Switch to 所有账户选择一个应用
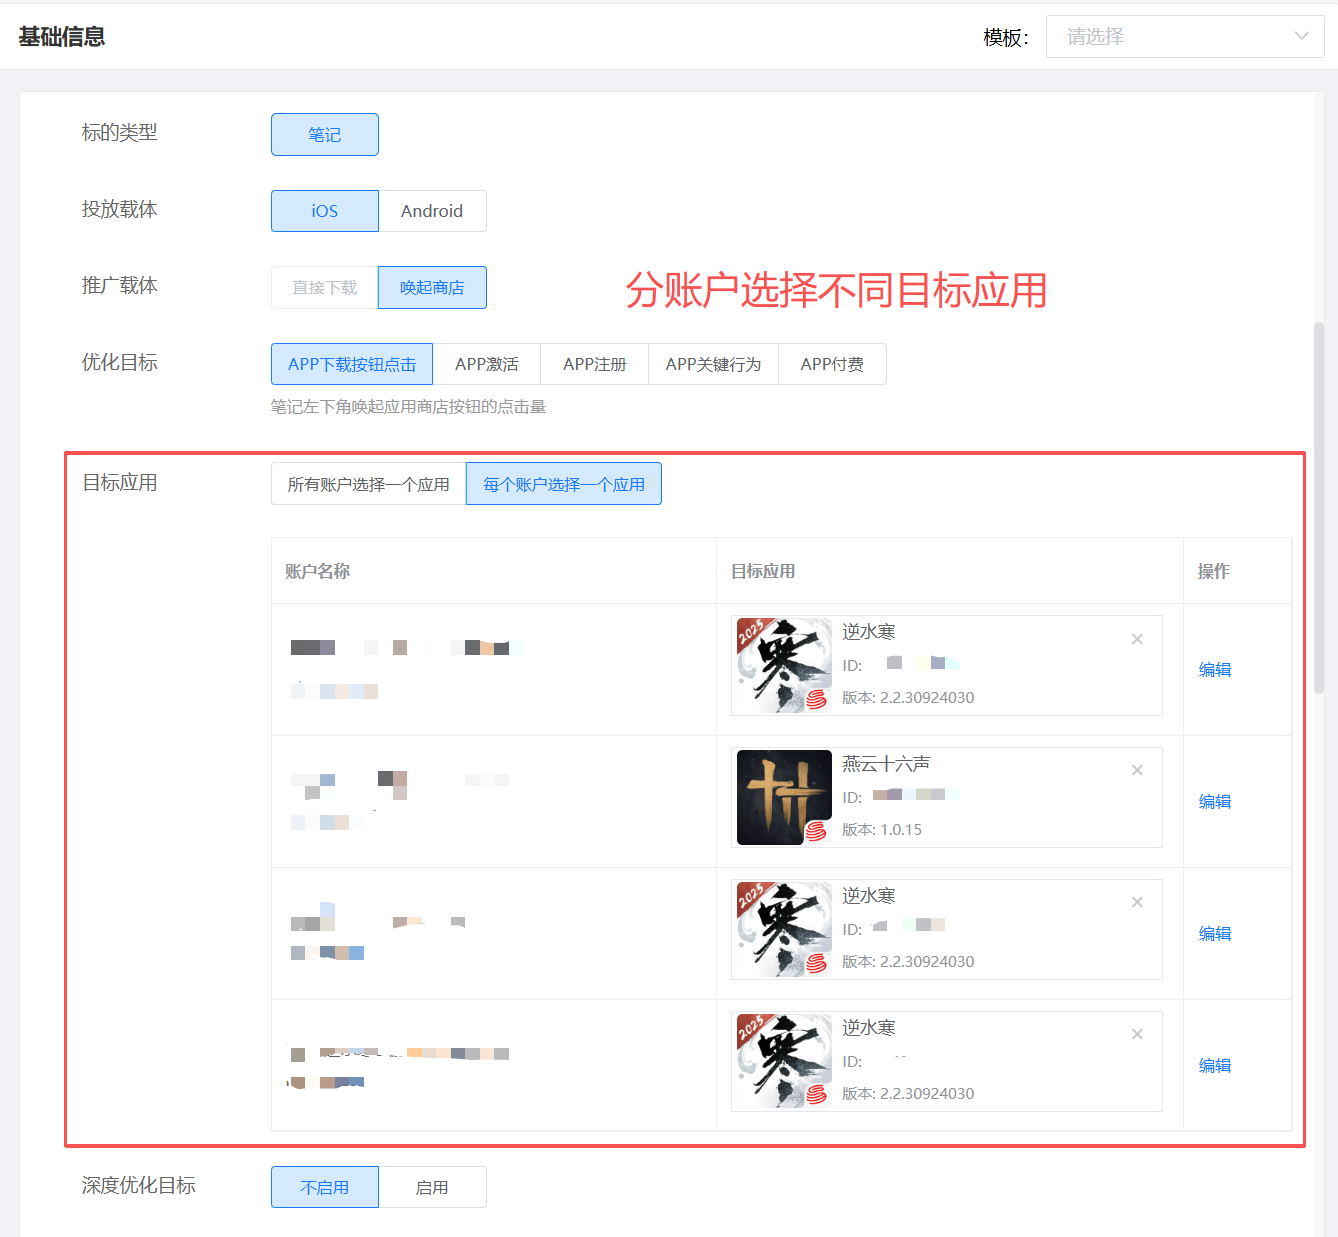1338x1237 pixels. coord(368,484)
